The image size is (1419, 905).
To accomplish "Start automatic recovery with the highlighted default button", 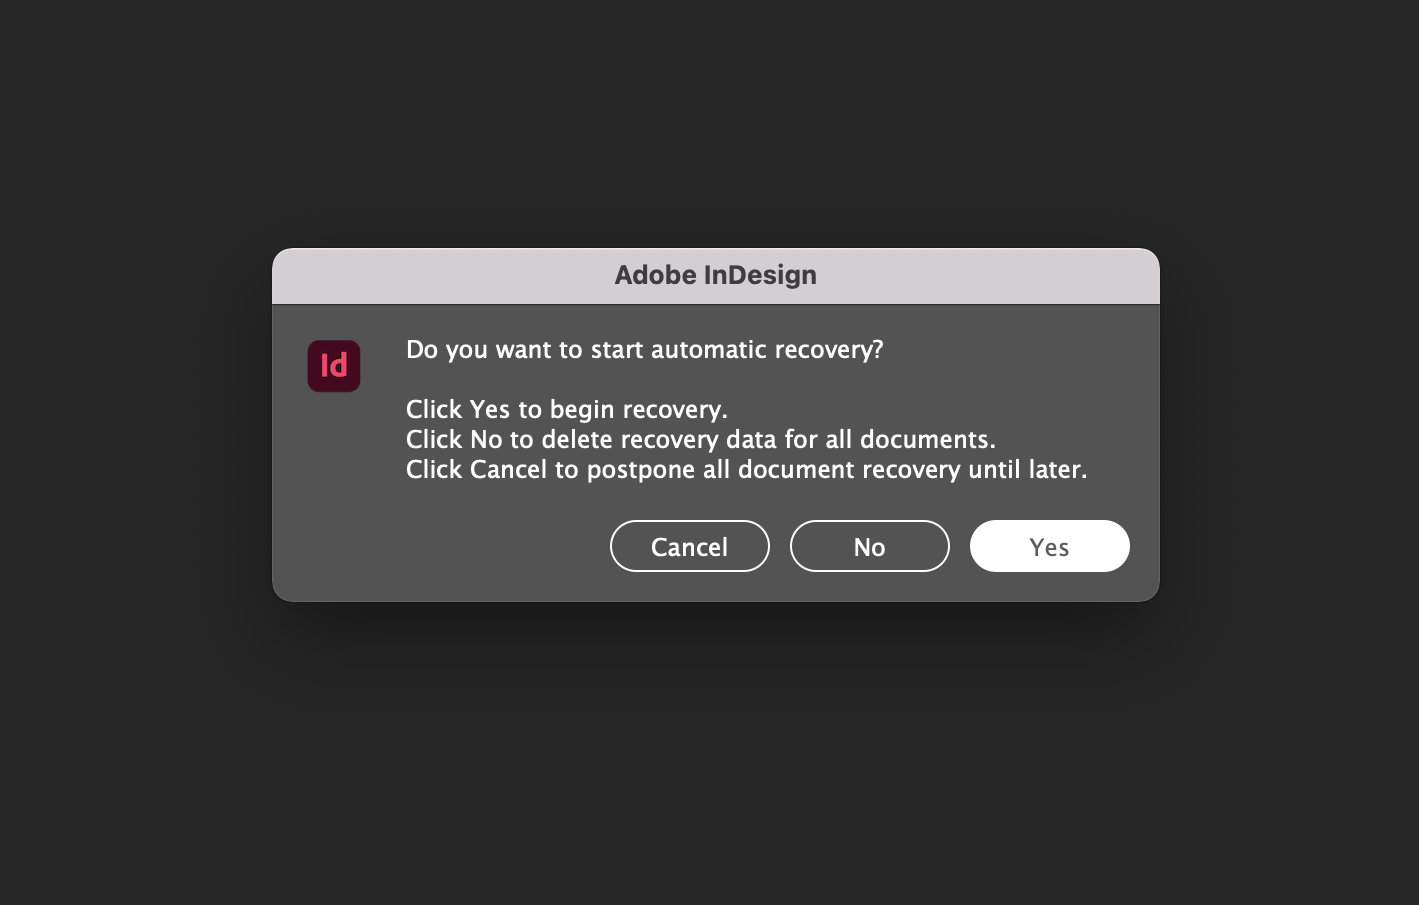I will [x=1049, y=546].
